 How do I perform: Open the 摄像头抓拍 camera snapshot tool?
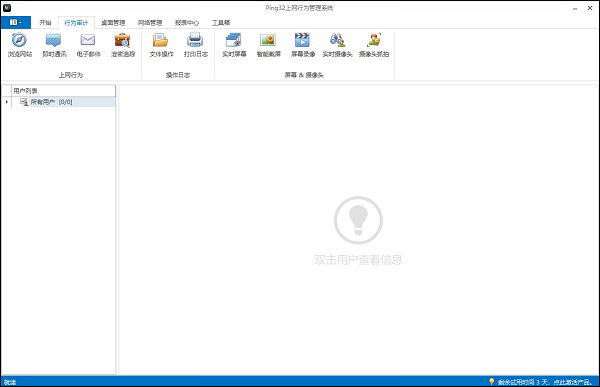(374, 45)
